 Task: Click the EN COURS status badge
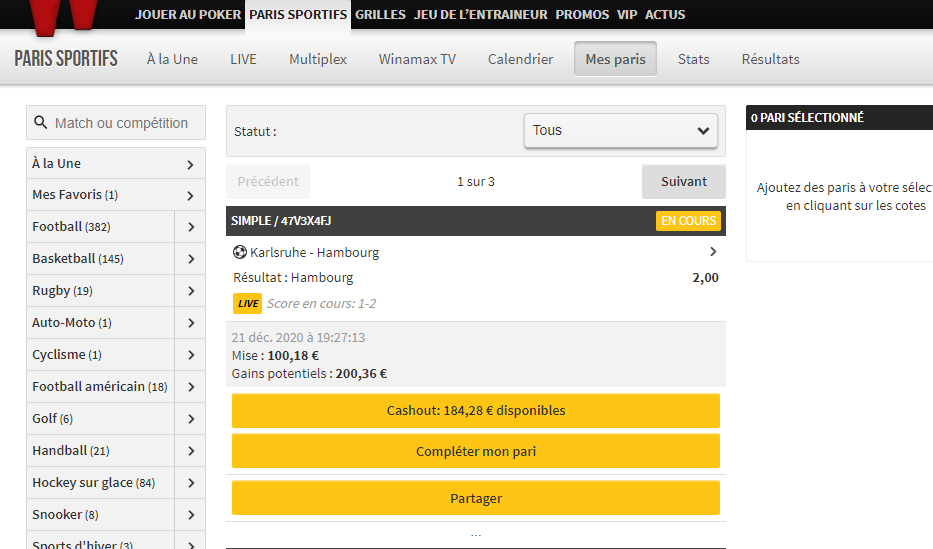688,221
